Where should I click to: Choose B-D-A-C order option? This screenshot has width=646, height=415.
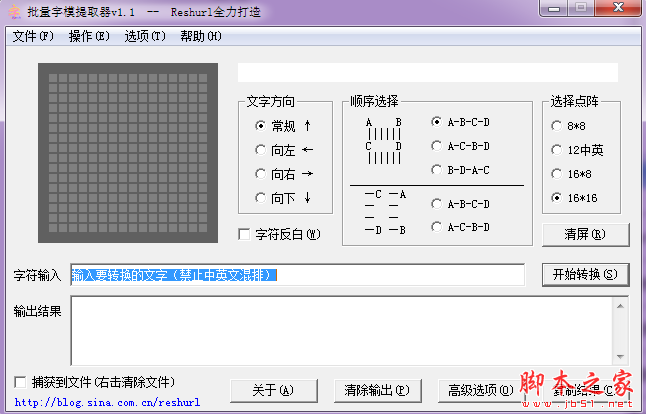click(436, 169)
